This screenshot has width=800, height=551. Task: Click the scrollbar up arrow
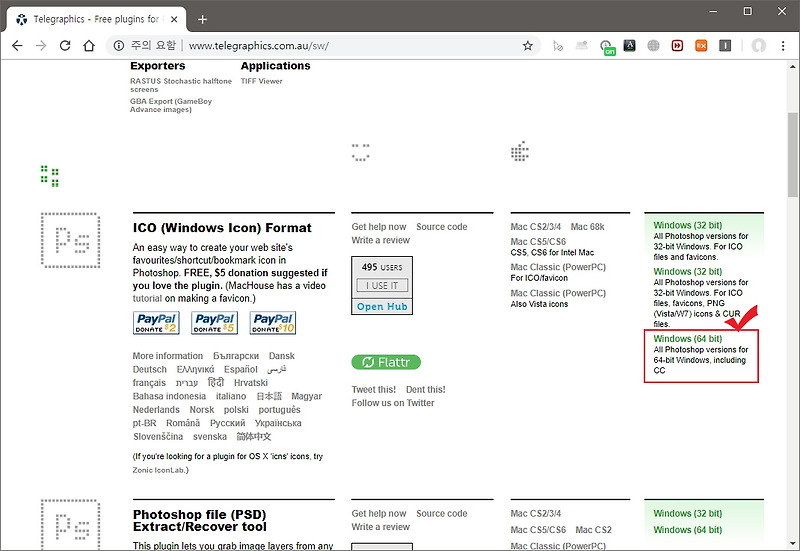792,66
